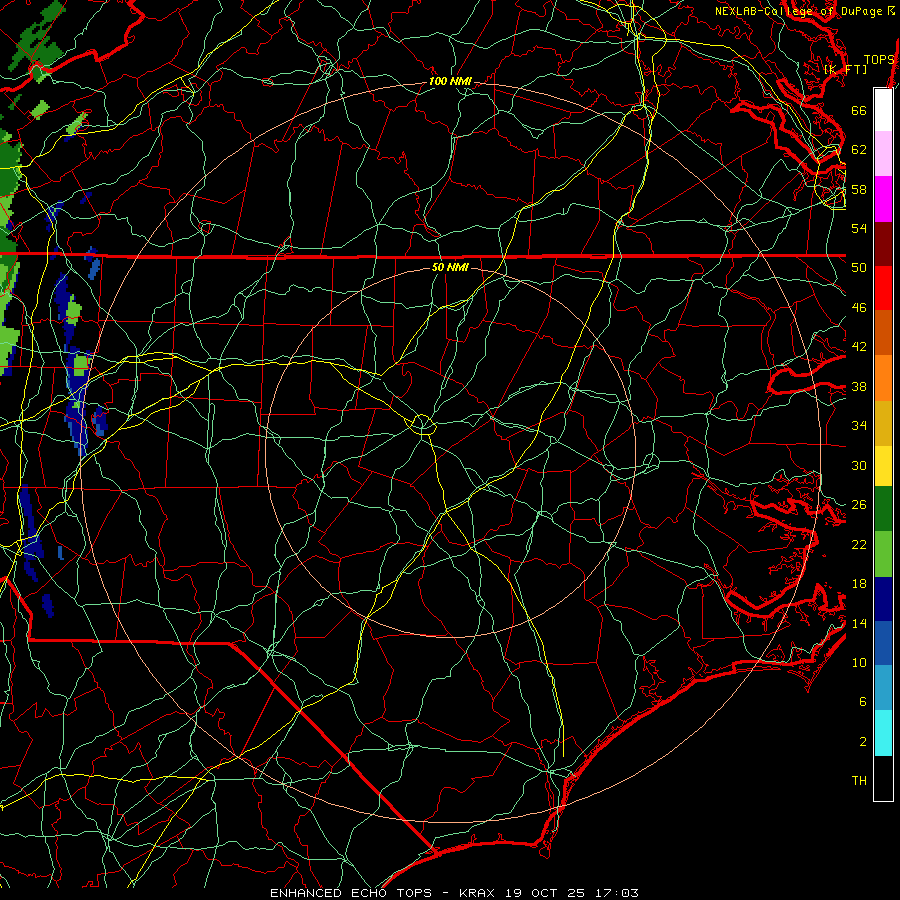This screenshot has width=900, height=900.
Task: Click the 17:03 timestamp in caption
Action: point(617,893)
